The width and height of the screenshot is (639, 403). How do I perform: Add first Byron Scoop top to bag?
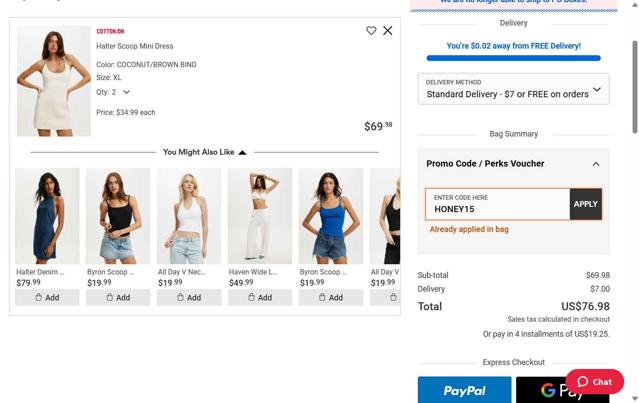pyautogui.click(x=118, y=297)
